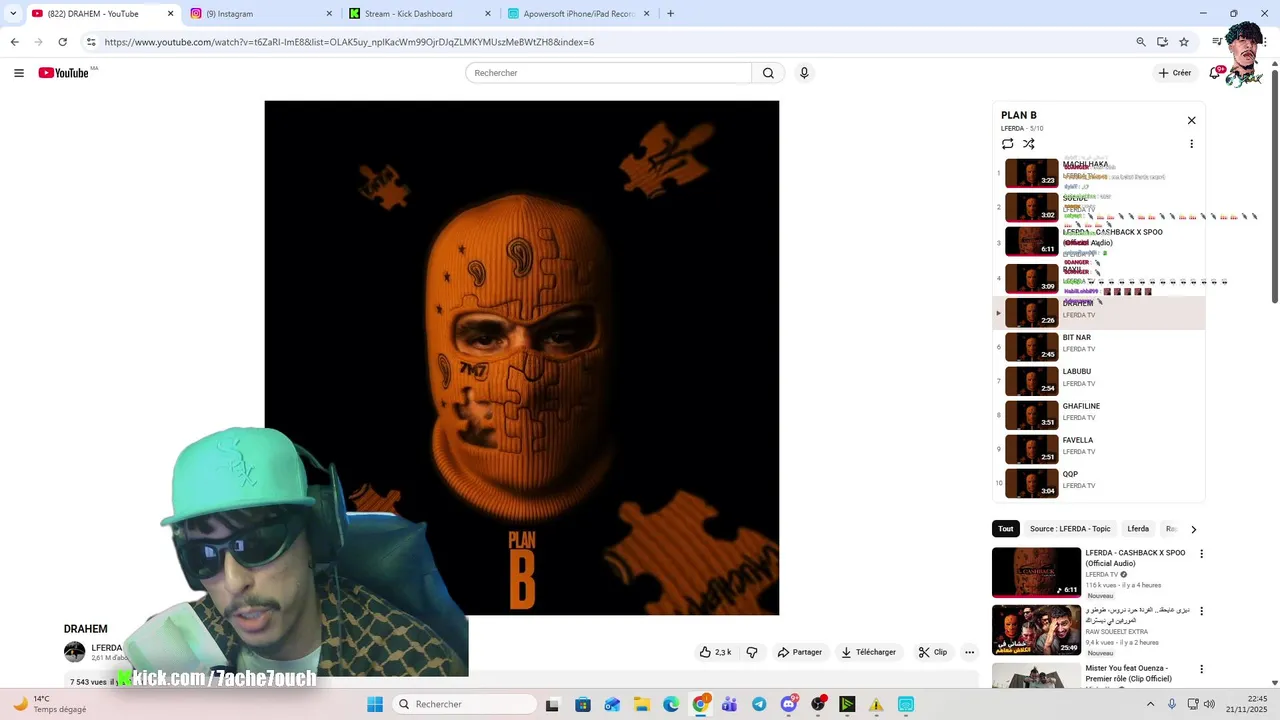Switch to the Instagram tab
This screenshot has width=1280, height=720.
[260, 14]
